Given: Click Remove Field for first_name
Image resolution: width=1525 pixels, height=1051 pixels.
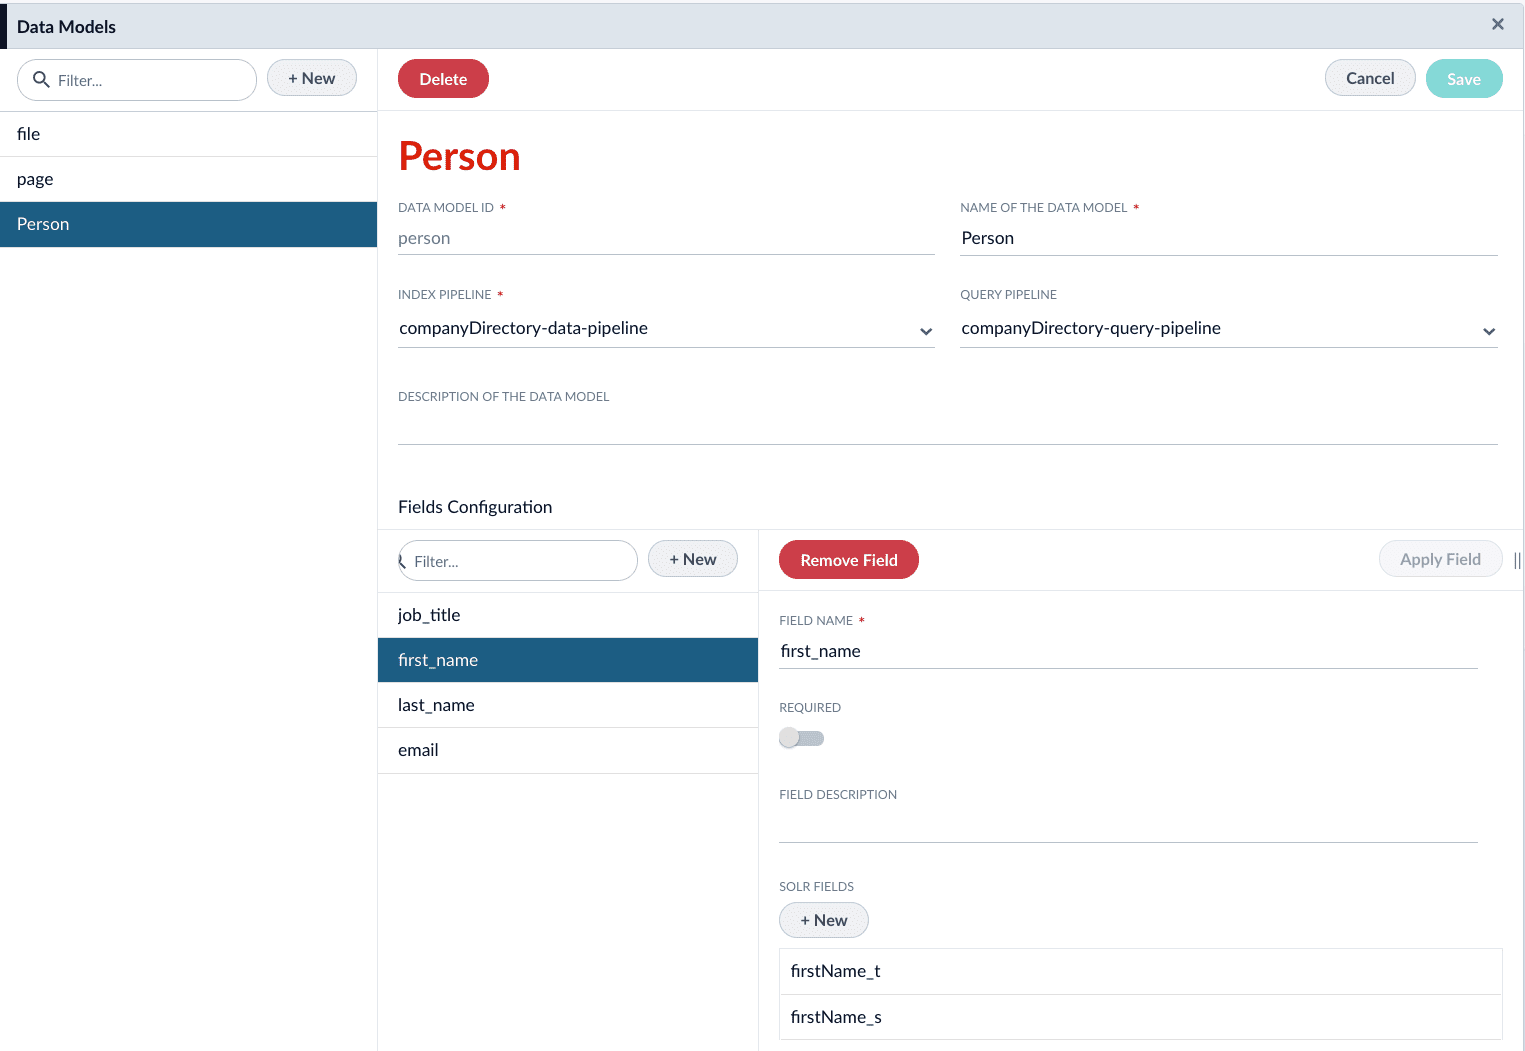Looking at the screenshot, I should pos(848,559).
